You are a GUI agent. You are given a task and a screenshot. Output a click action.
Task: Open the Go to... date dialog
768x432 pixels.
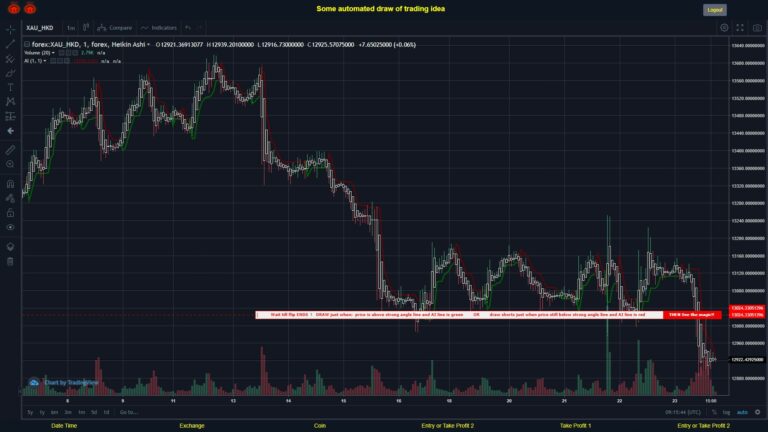coord(128,412)
